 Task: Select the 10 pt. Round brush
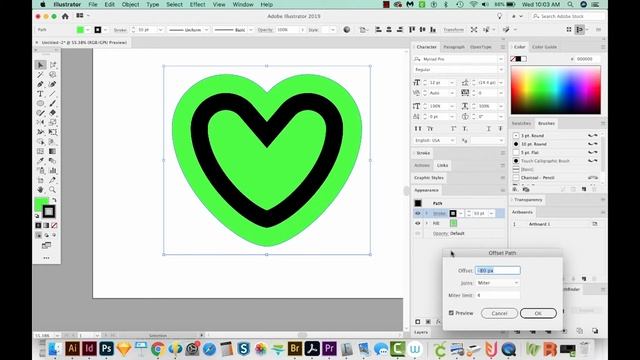point(533,144)
